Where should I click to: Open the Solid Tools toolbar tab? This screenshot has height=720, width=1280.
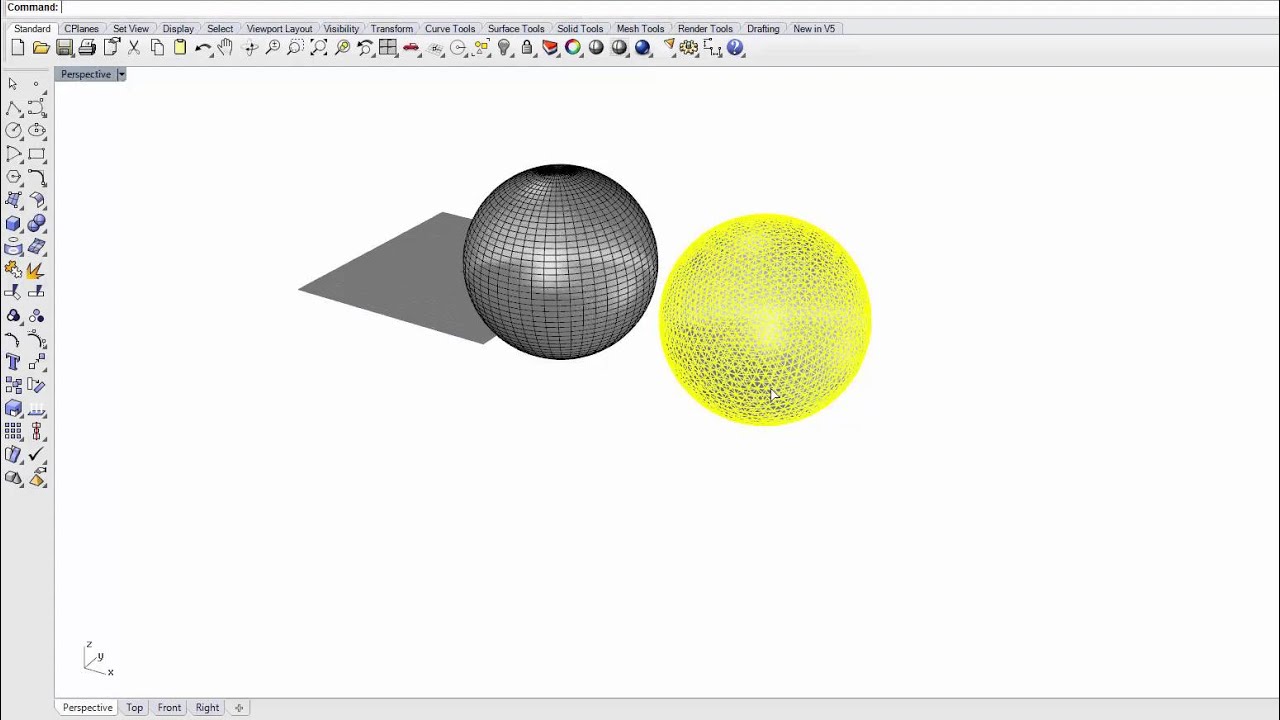[580, 29]
